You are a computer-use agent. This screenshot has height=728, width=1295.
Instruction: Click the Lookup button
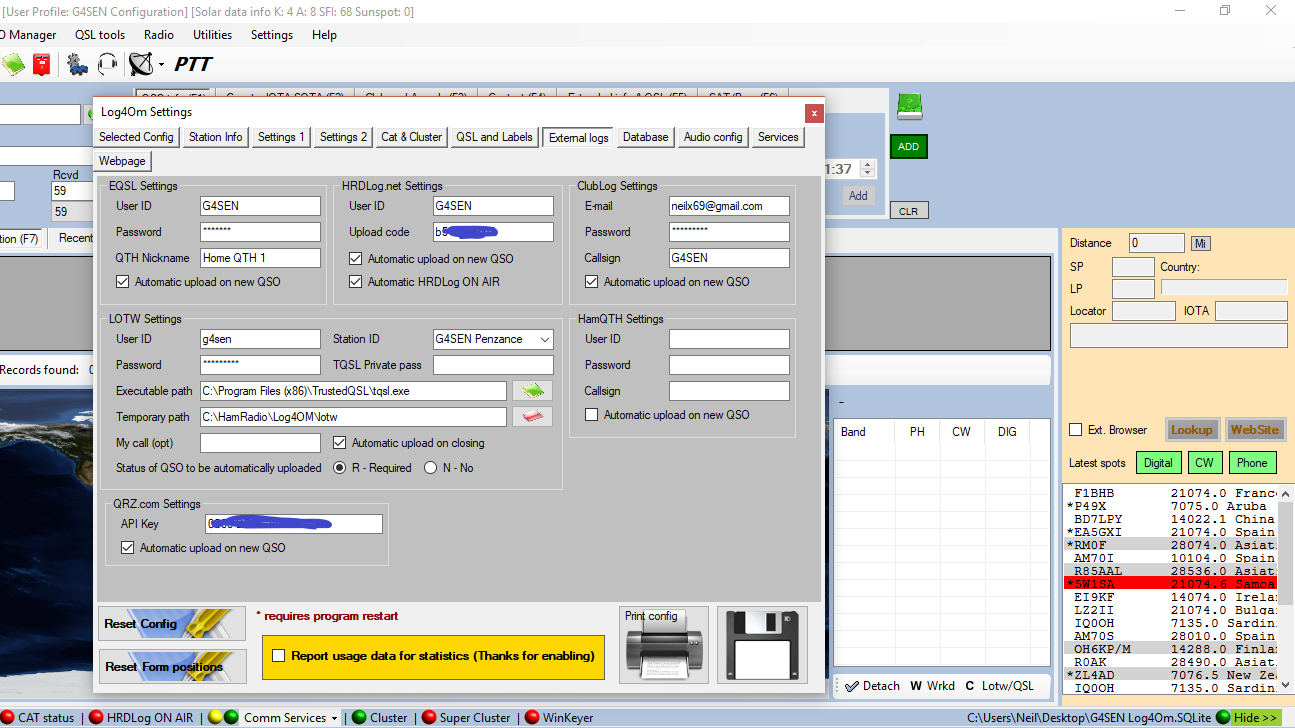click(x=1192, y=430)
